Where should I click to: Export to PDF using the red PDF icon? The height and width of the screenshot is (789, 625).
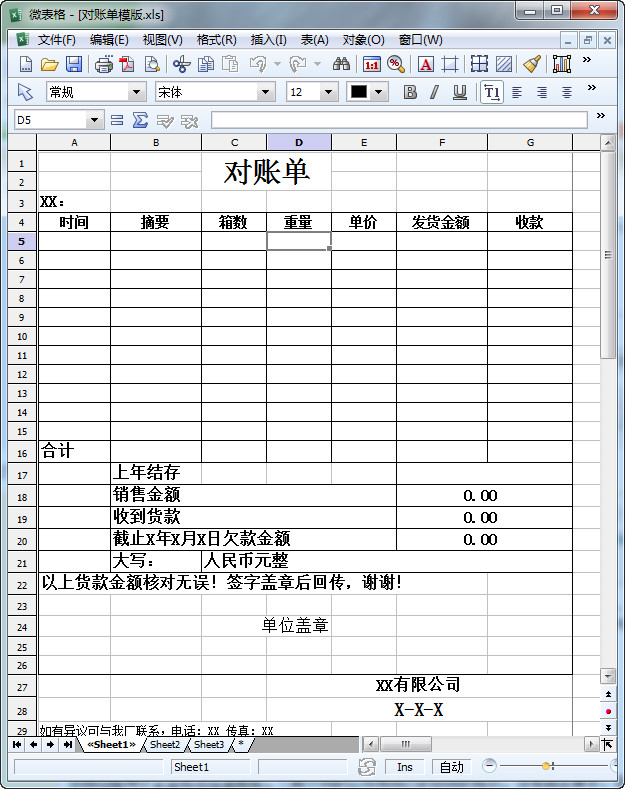click(127, 64)
